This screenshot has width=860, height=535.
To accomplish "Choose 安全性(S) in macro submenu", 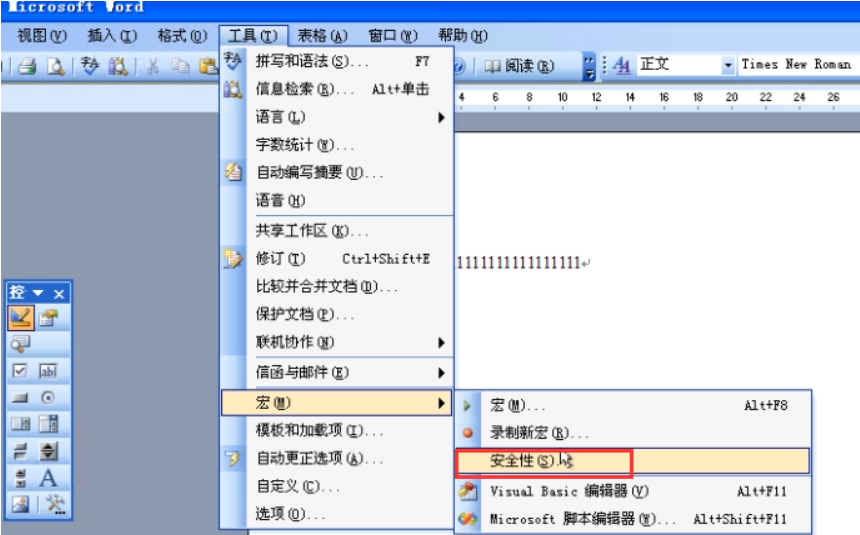I will tap(633, 461).
